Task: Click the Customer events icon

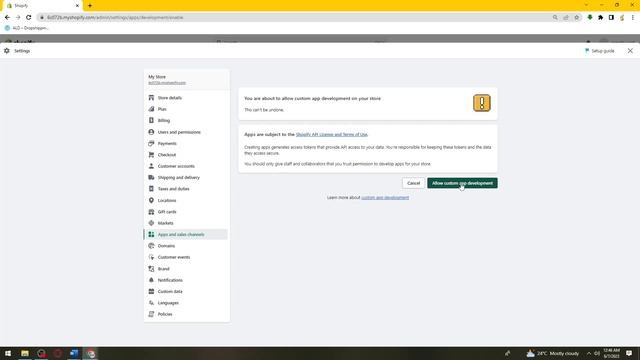Action: 151,258
